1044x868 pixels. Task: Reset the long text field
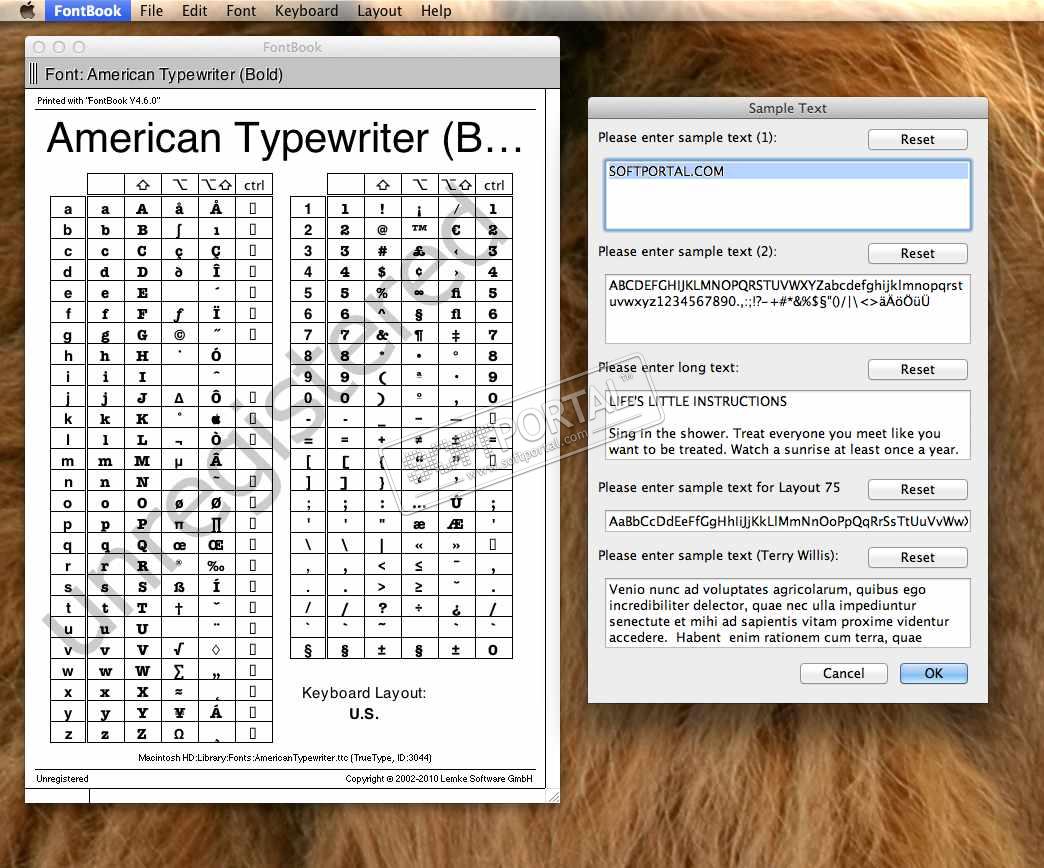[x=917, y=369]
